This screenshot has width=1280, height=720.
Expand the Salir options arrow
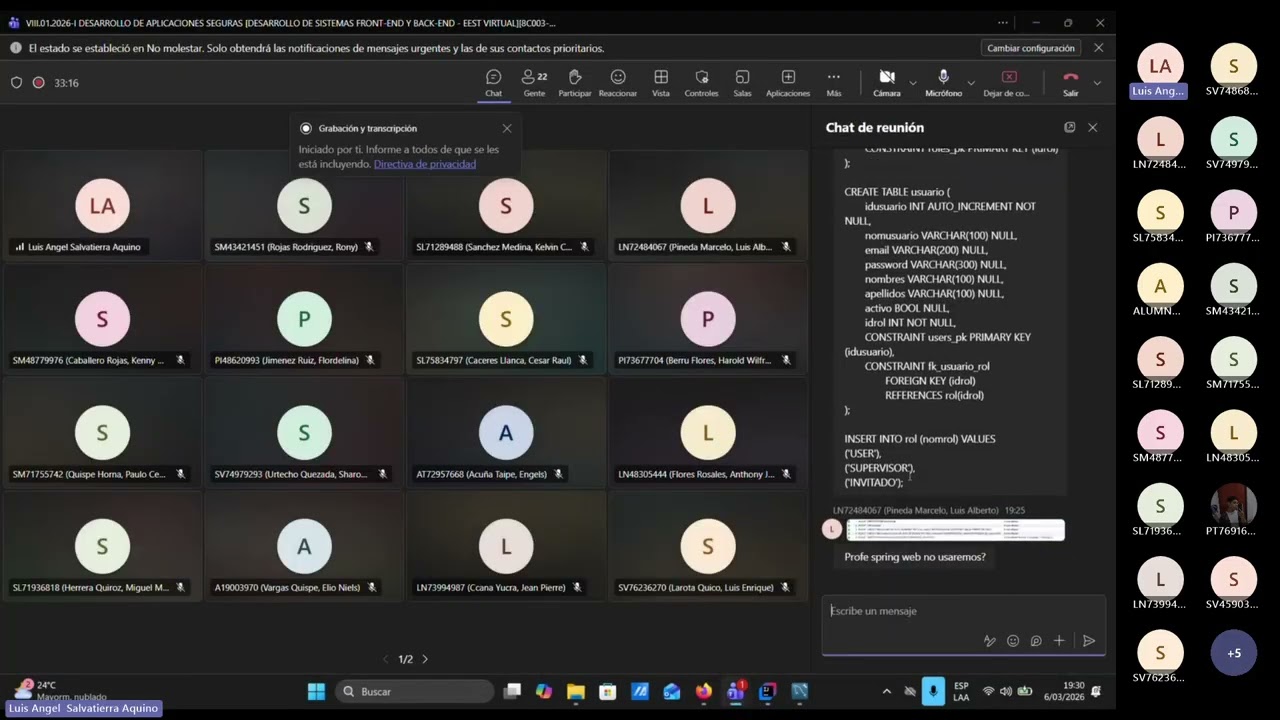[1097, 83]
